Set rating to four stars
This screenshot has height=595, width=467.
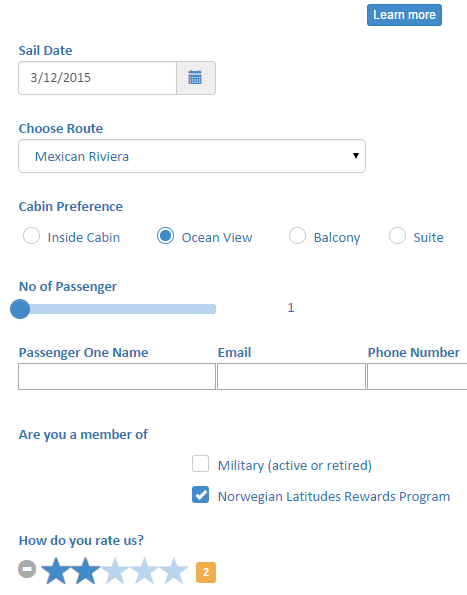click(145, 570)
